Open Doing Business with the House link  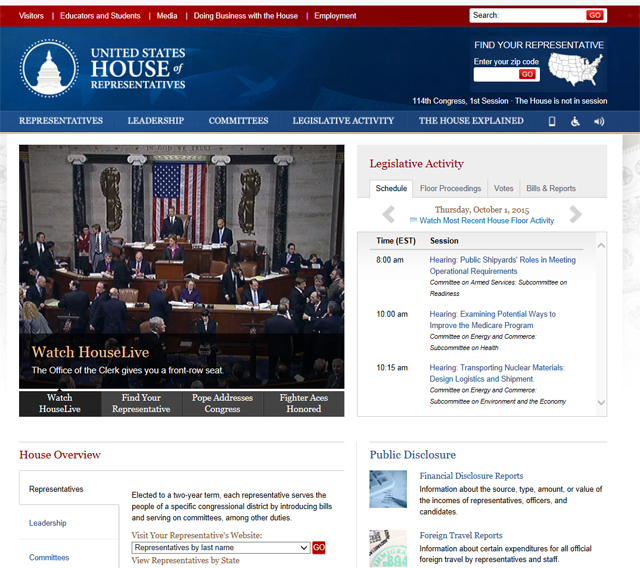point(246,16)
